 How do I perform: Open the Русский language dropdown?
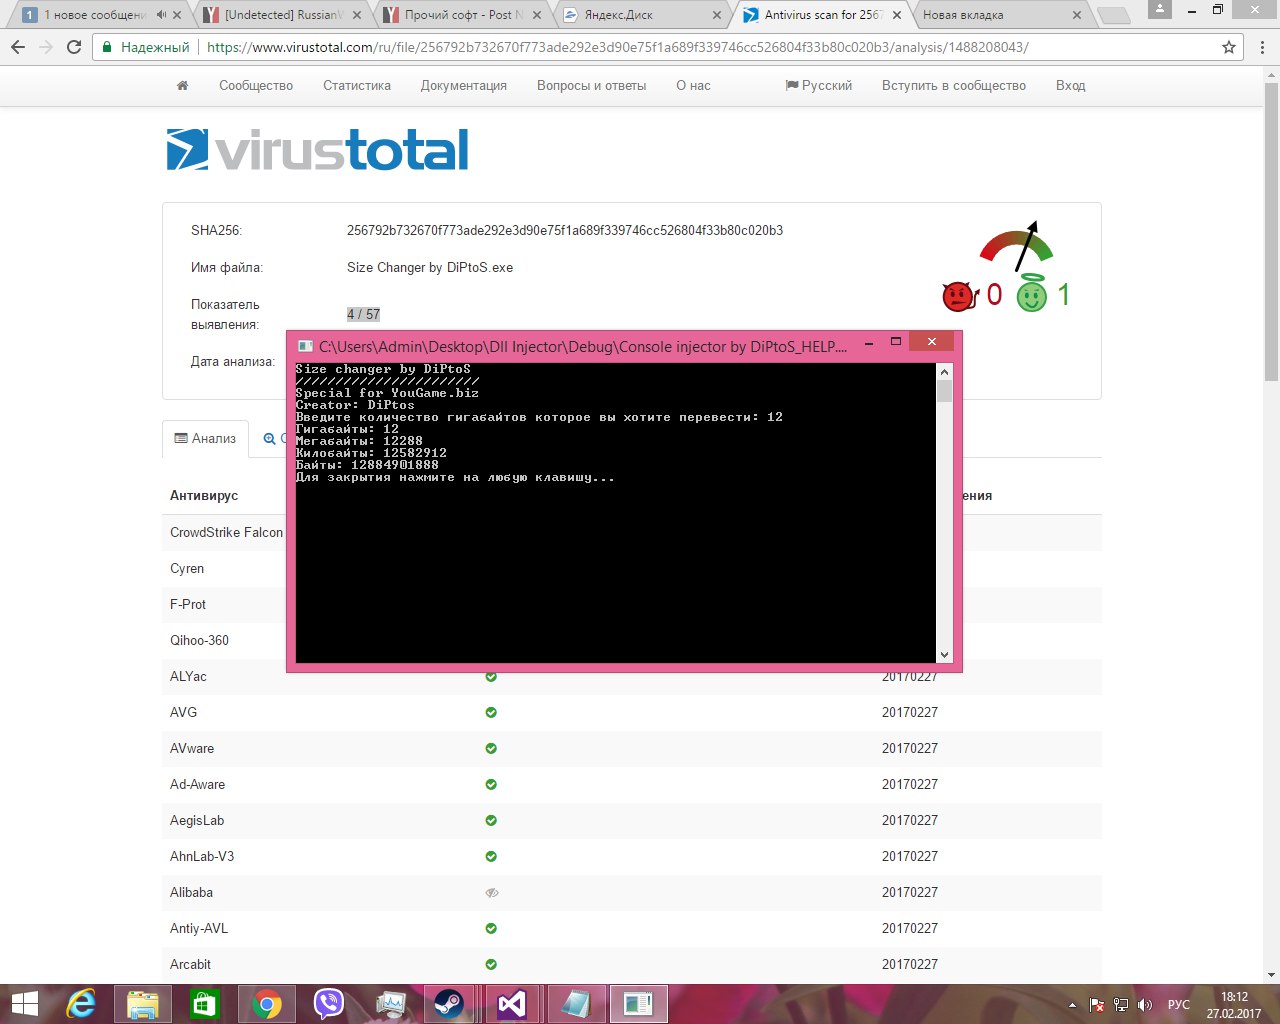coord(819,86)
